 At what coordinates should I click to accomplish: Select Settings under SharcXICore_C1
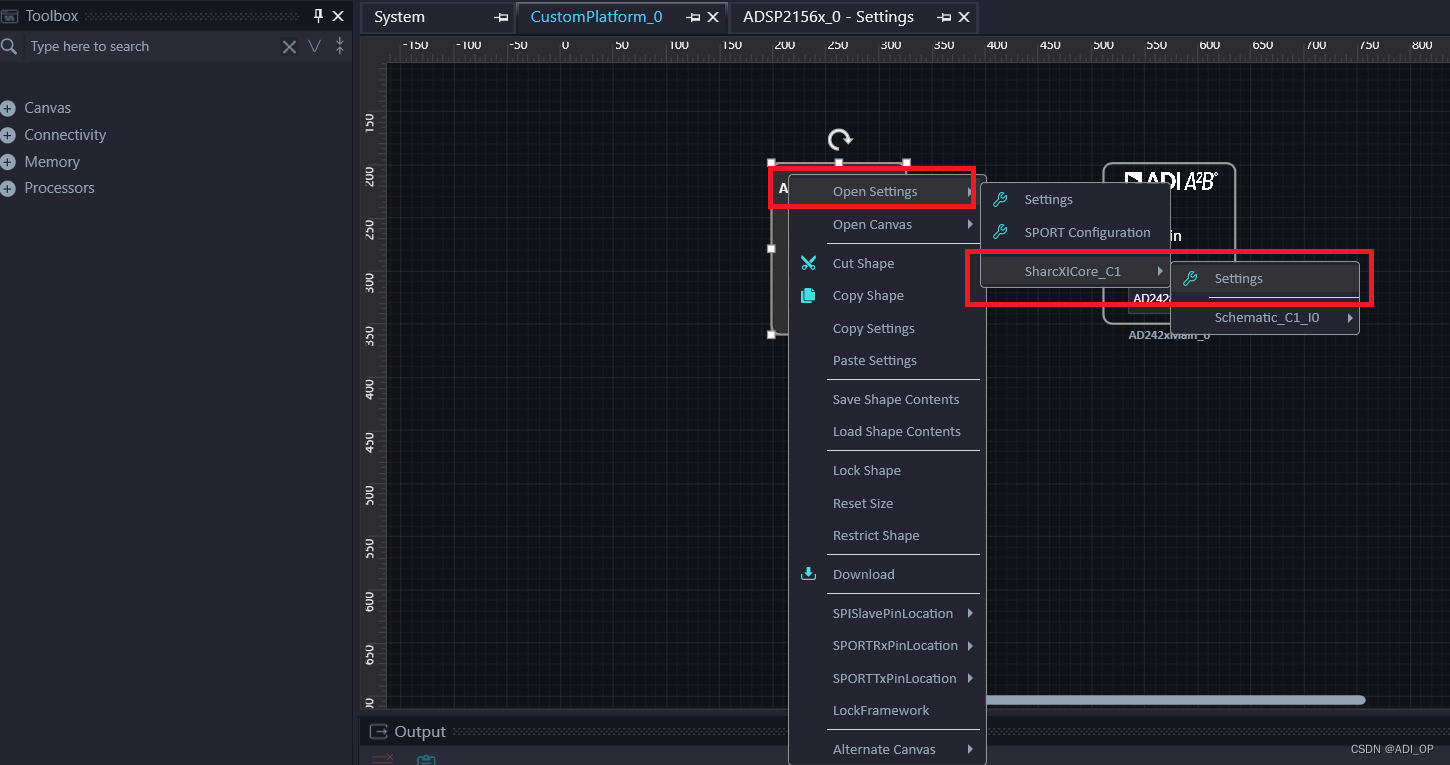[x=1238, y=278]
